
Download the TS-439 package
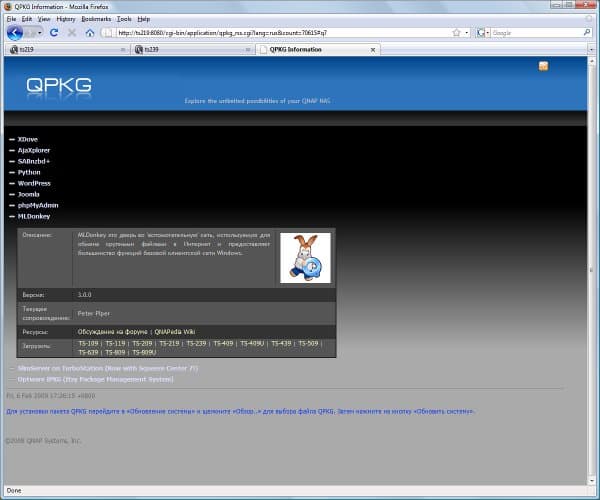click(281, 344)
